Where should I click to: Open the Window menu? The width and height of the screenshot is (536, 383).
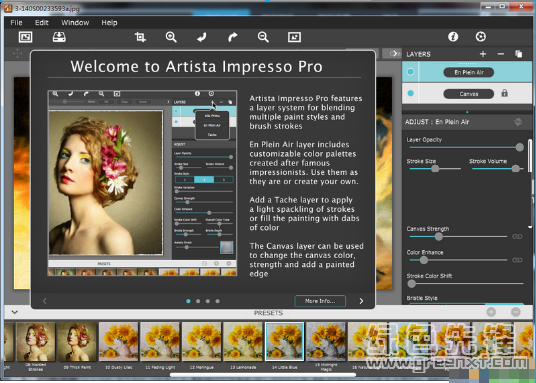[75, 23]
